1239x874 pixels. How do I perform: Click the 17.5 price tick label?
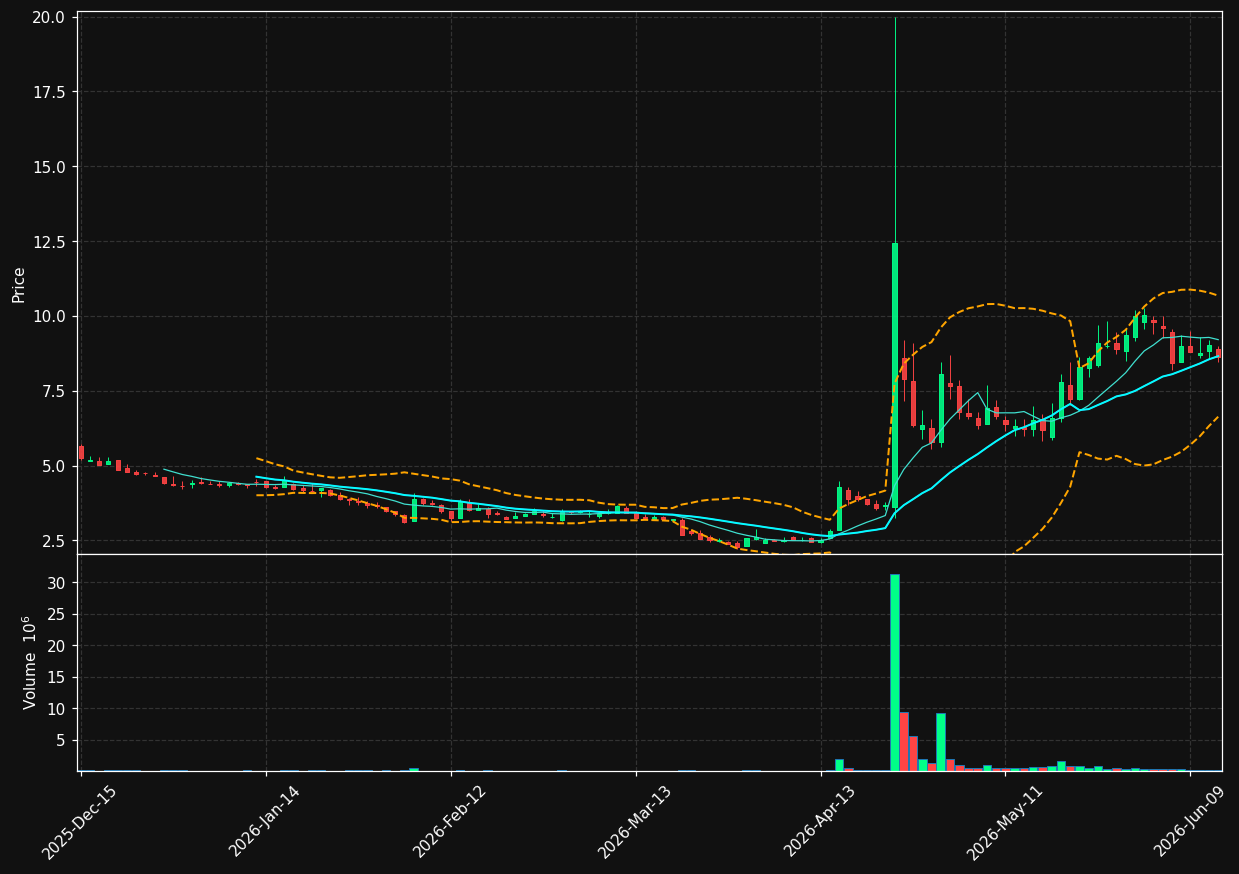[50, 92]
